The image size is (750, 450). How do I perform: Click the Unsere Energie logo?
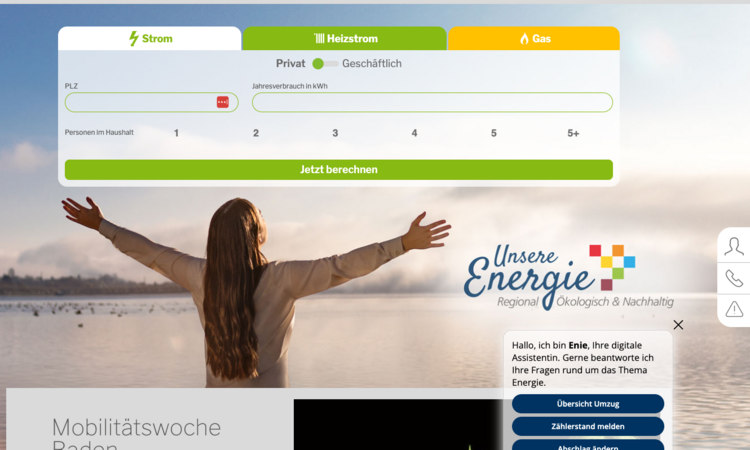click(569, 277)
